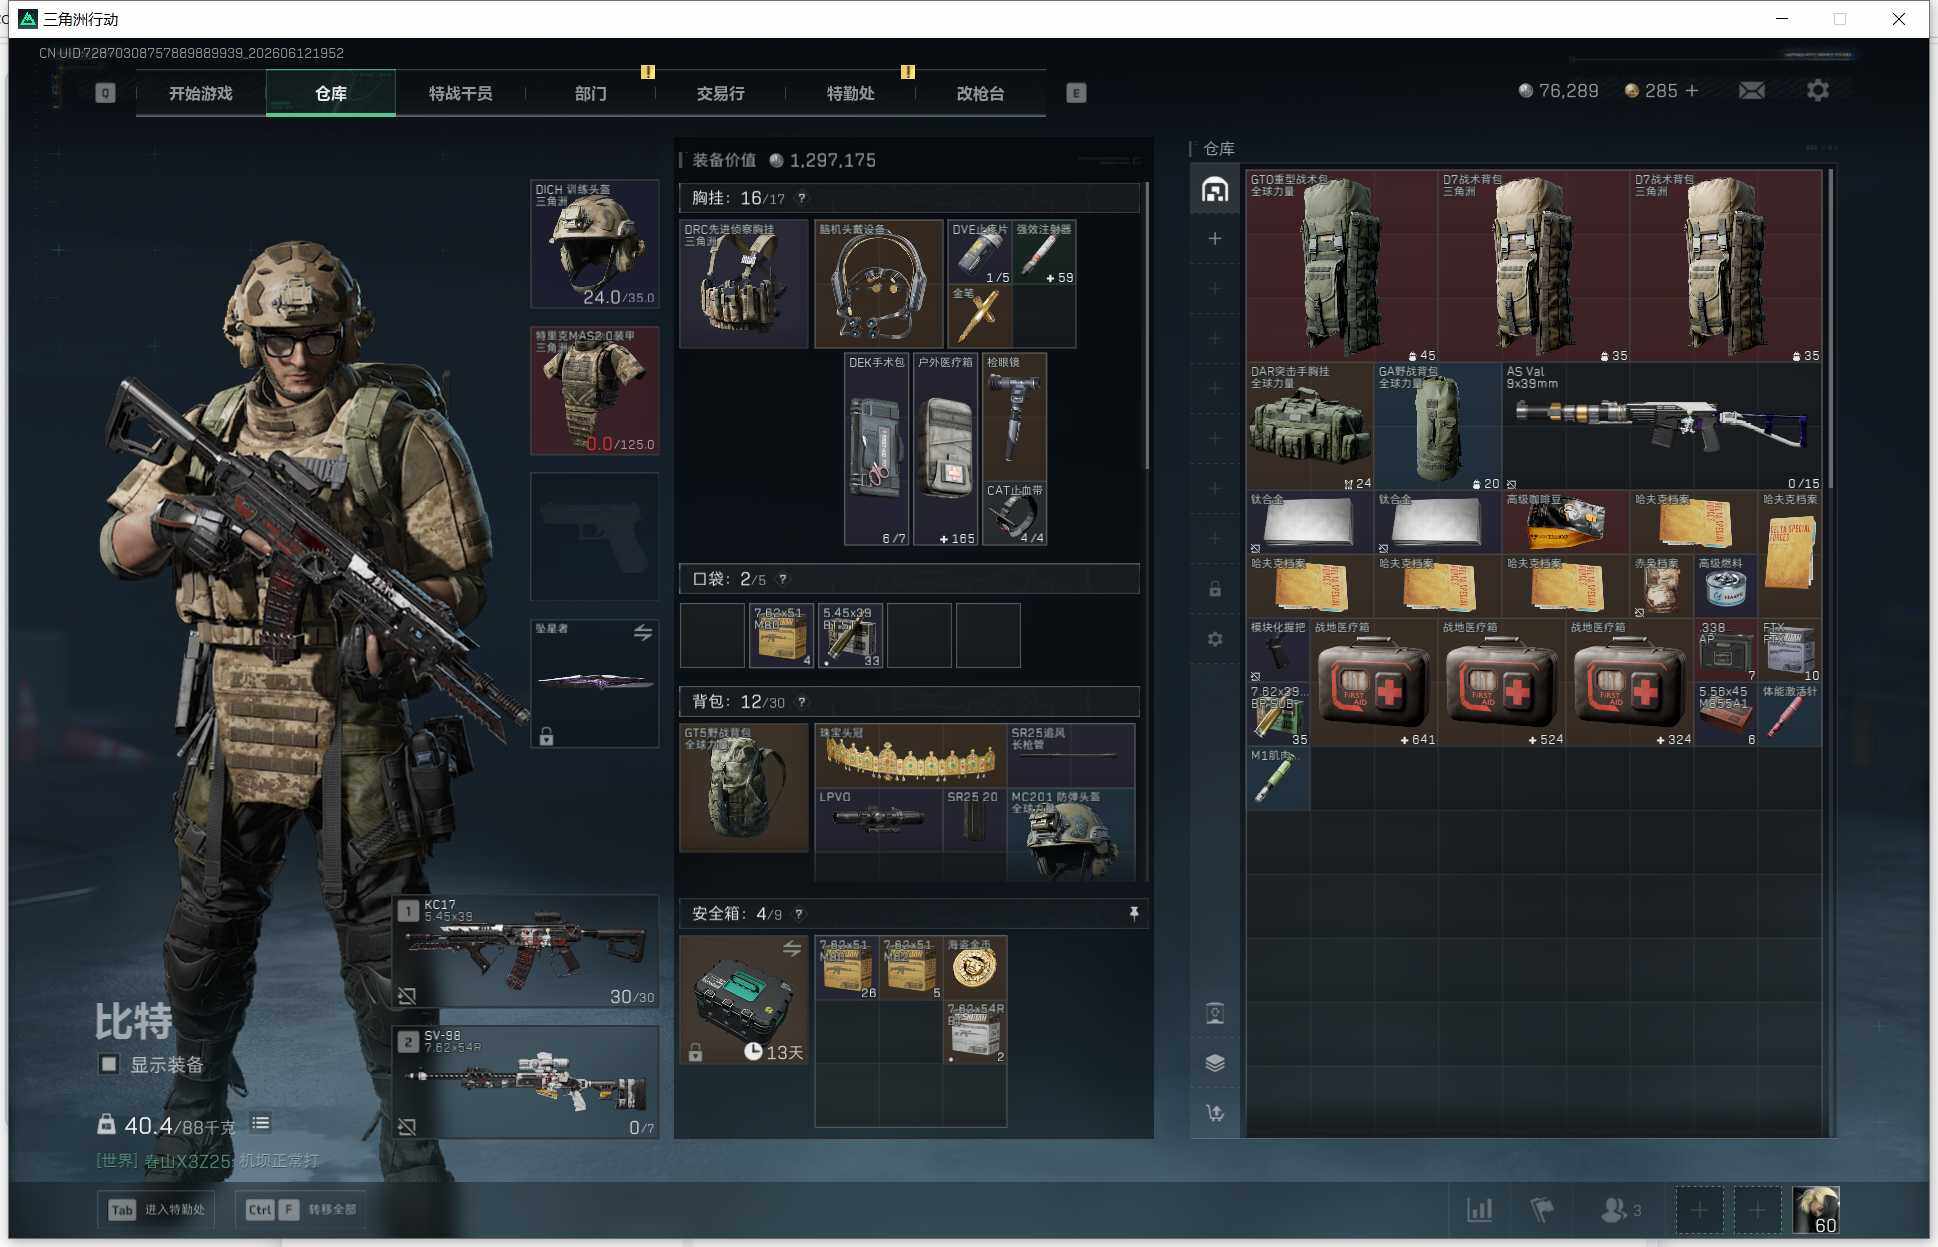Open the 特战干员 tab
The image size is (1938, 1247).
[461, 93]
